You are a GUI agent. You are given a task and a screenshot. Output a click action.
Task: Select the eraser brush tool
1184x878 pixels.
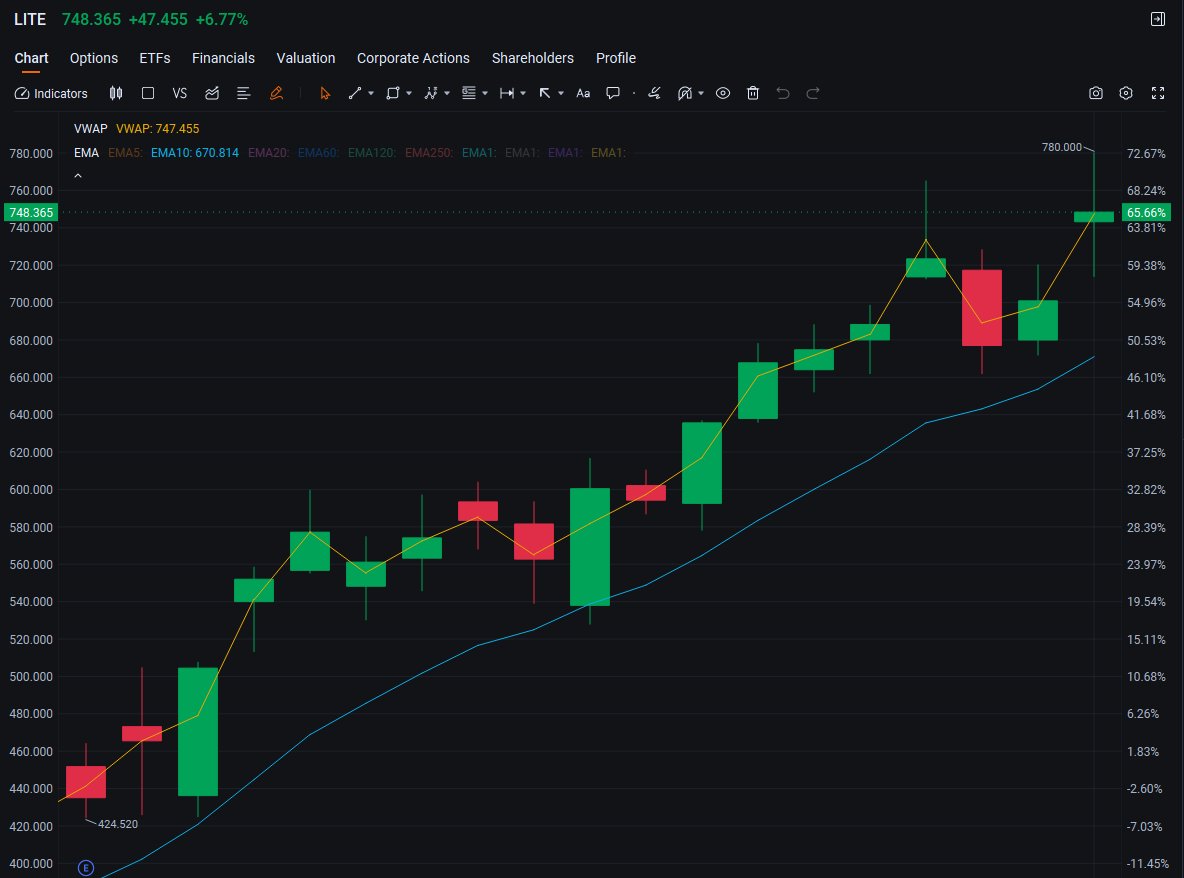655,94
